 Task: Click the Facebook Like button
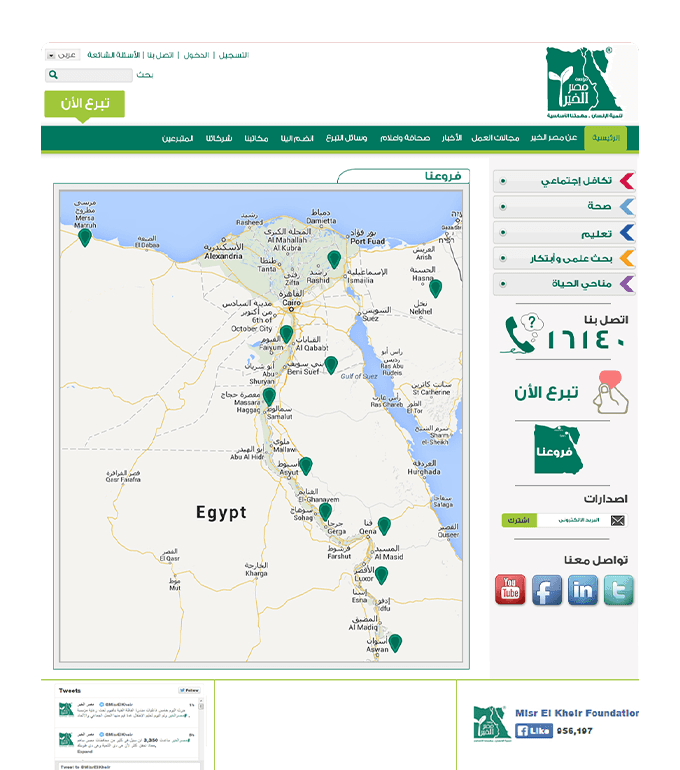point(534,731)
